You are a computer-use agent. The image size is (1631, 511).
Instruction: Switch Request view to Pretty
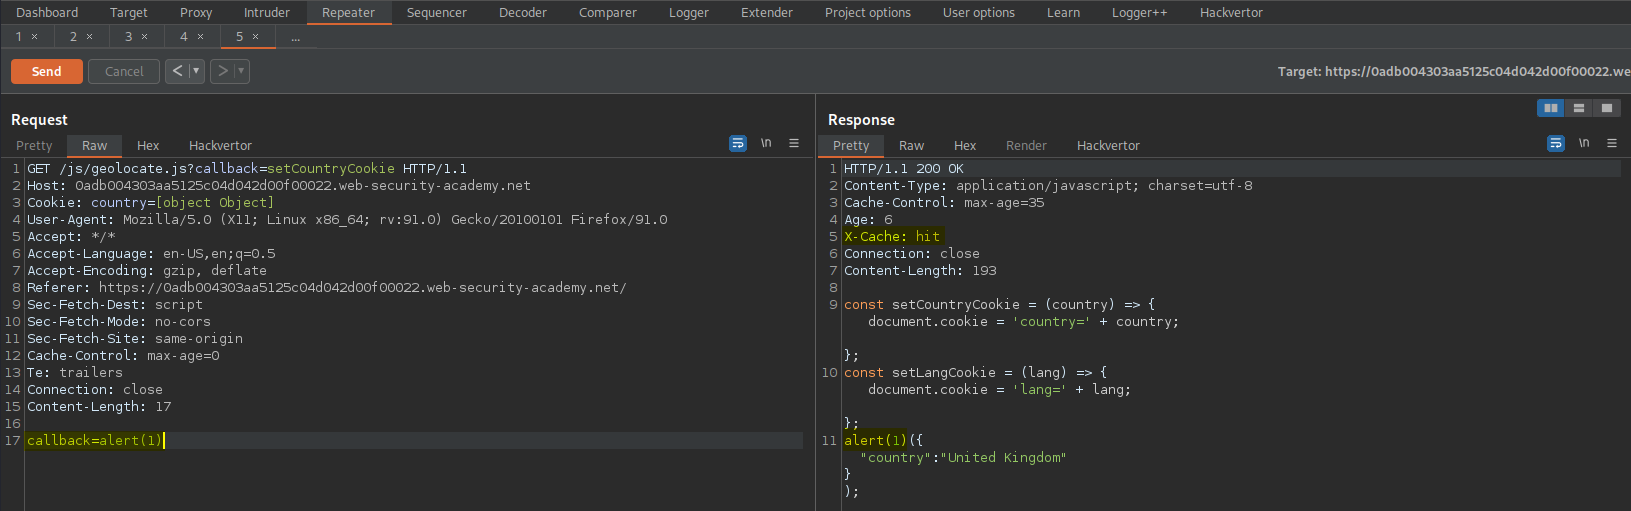34,145
